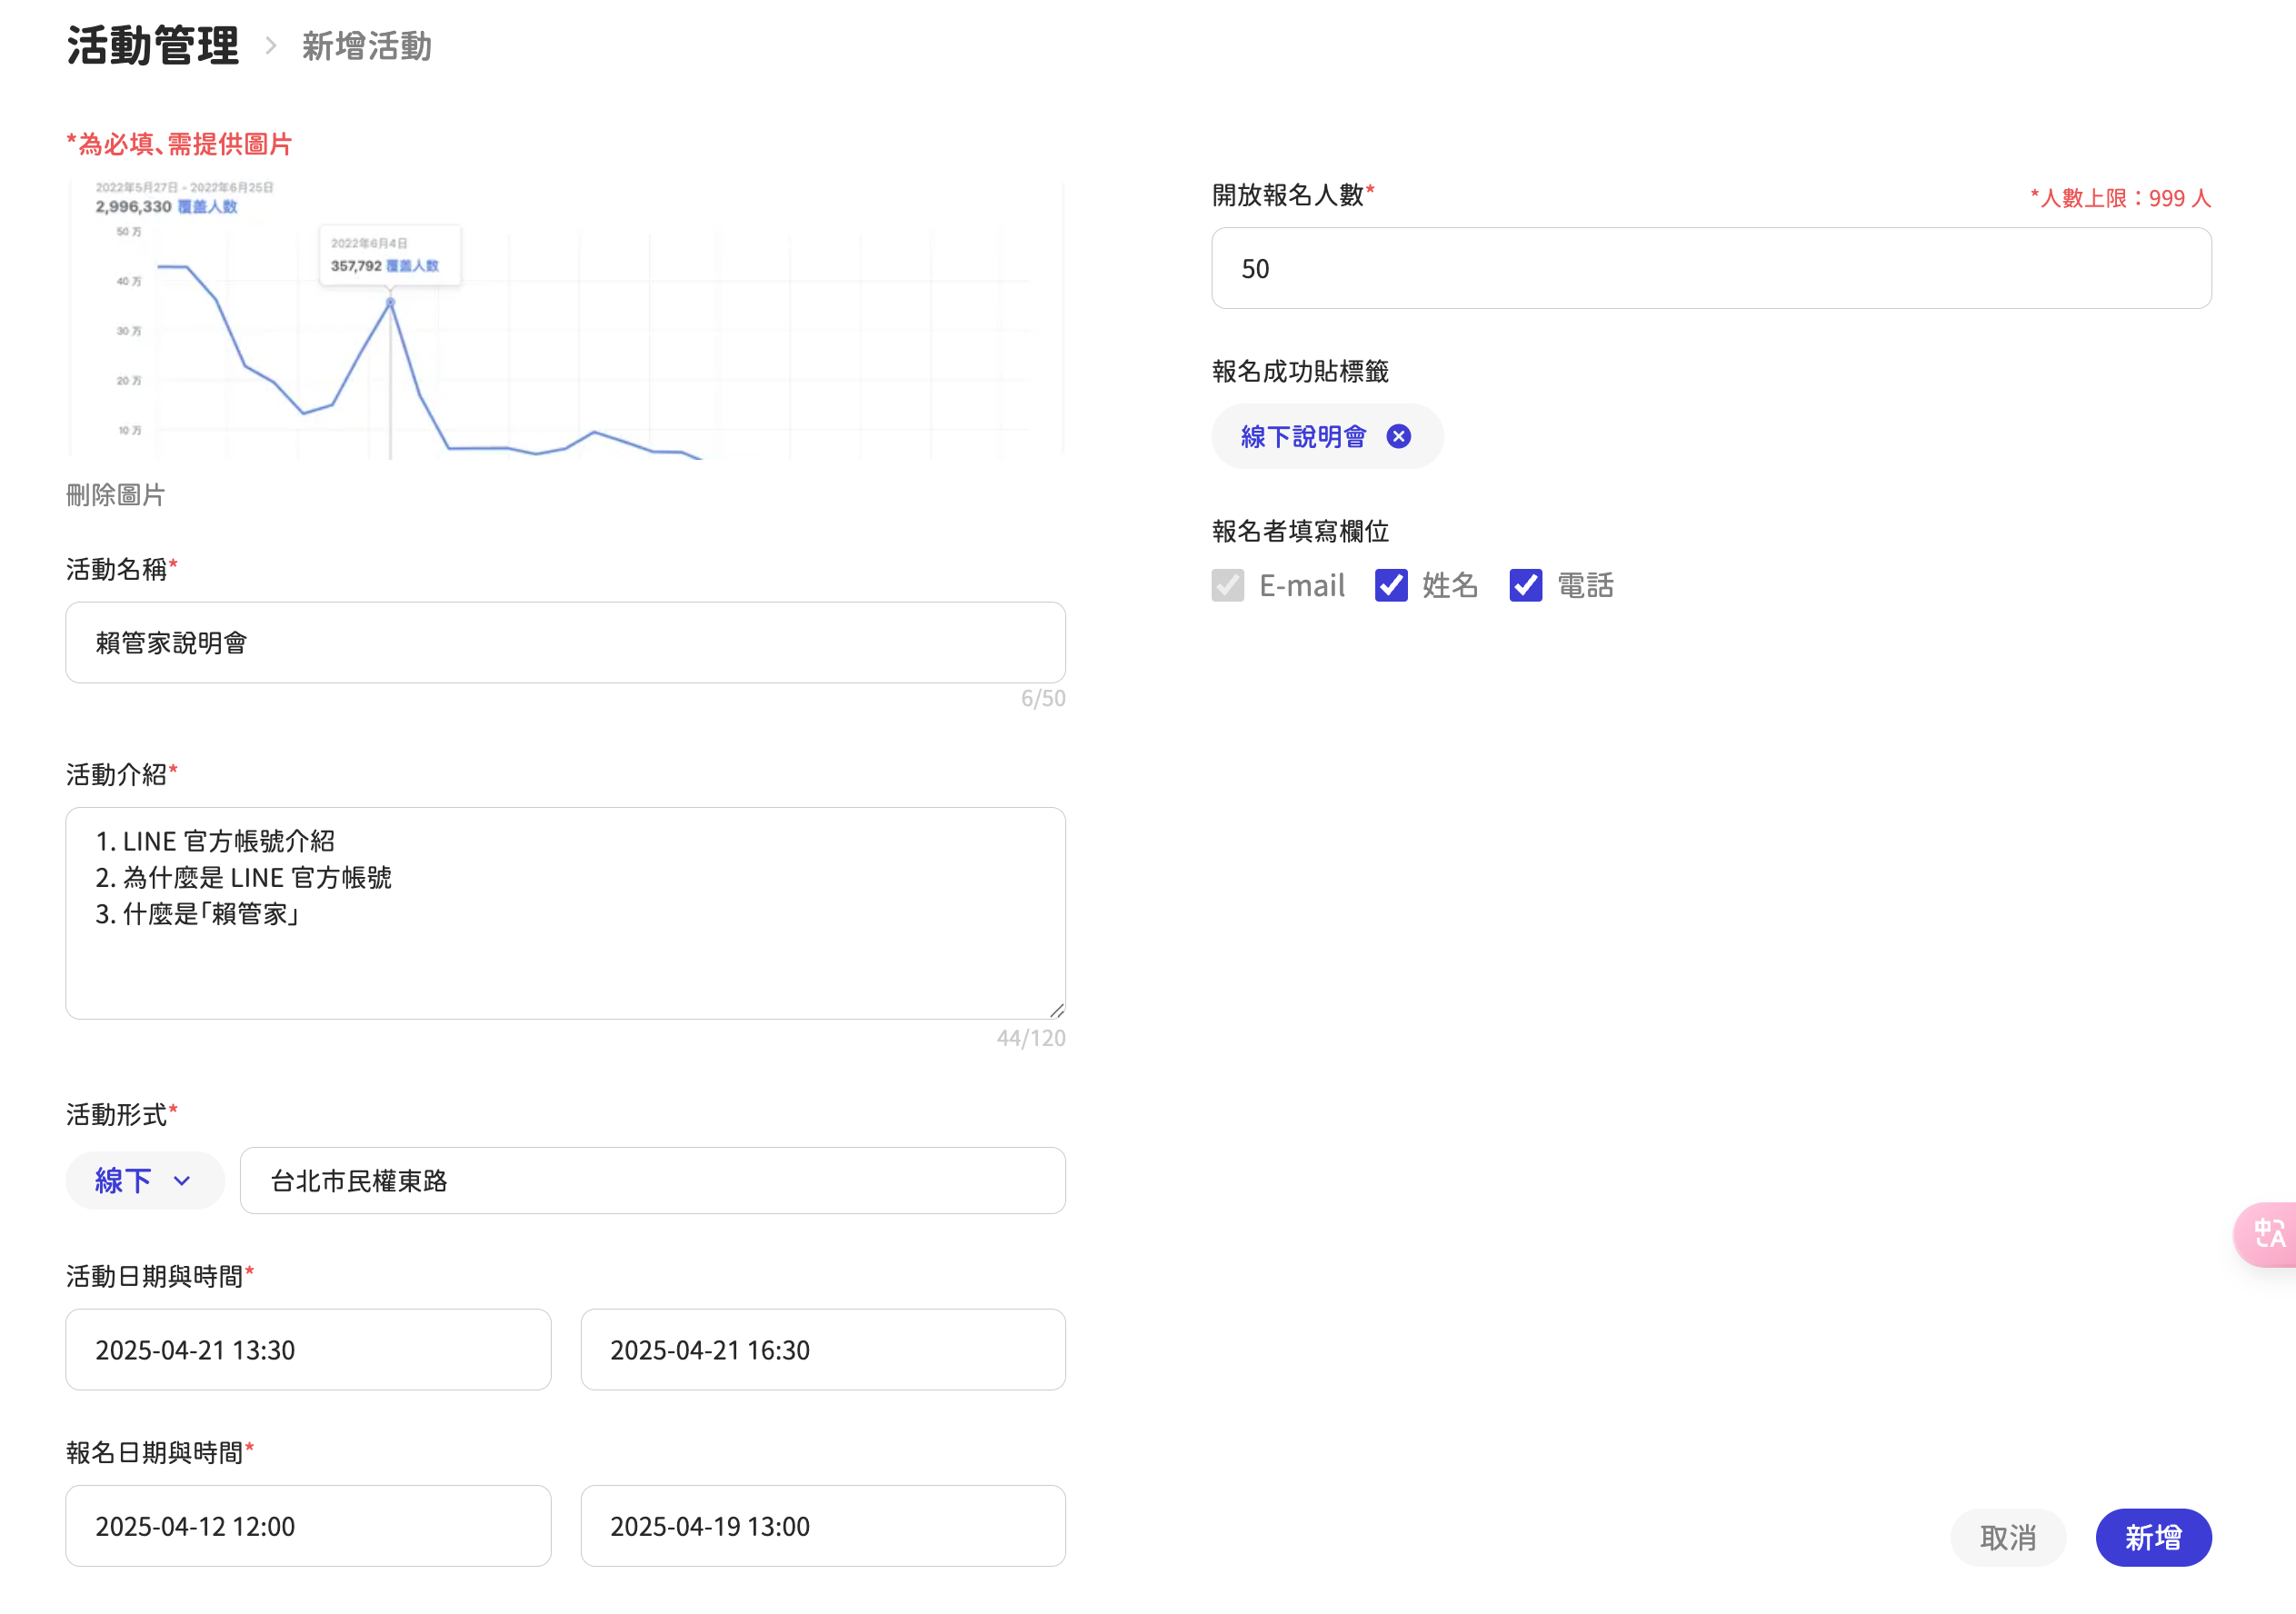2296x1614 pixels.
Task: Remove the 線下說明會 tag with its x icon
Action: point(1398,436)
